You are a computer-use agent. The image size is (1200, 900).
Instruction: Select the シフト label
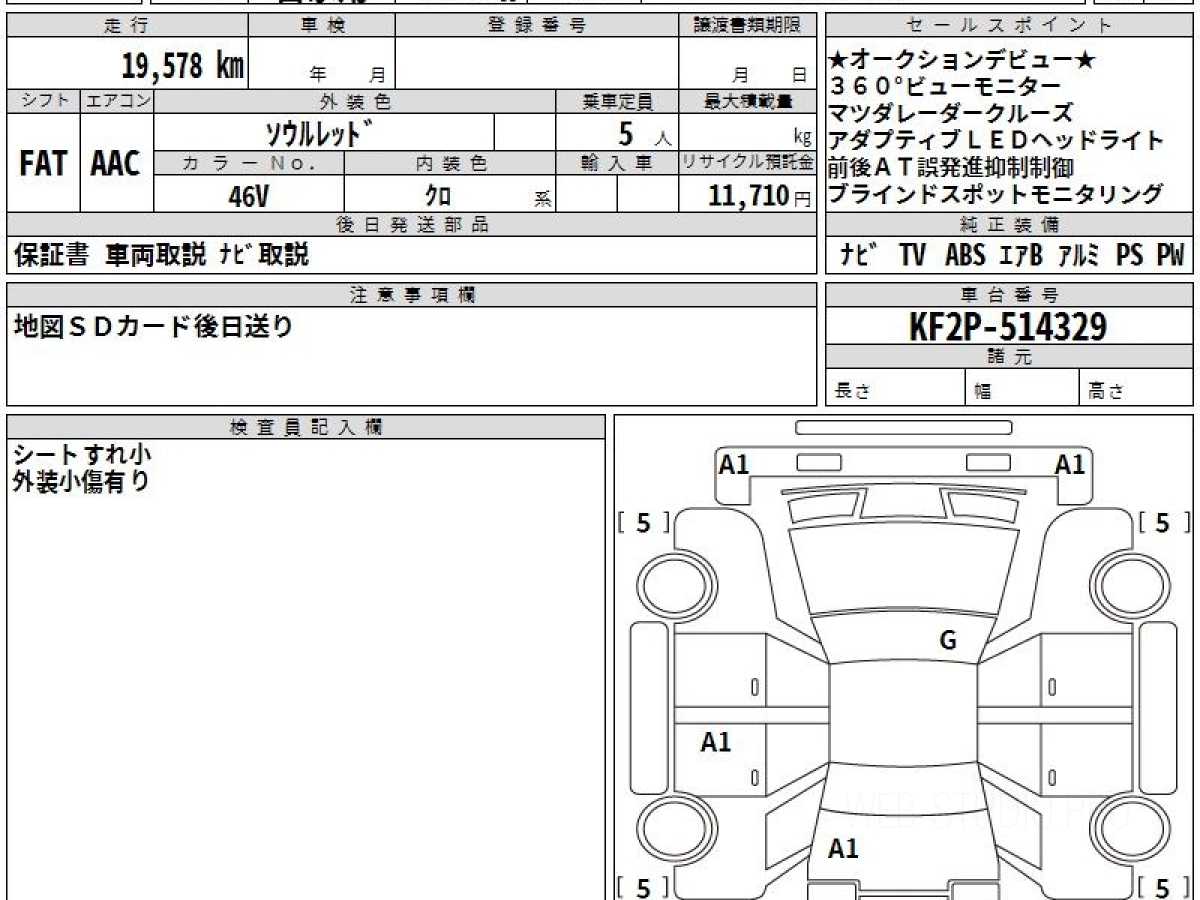(43, 101)
